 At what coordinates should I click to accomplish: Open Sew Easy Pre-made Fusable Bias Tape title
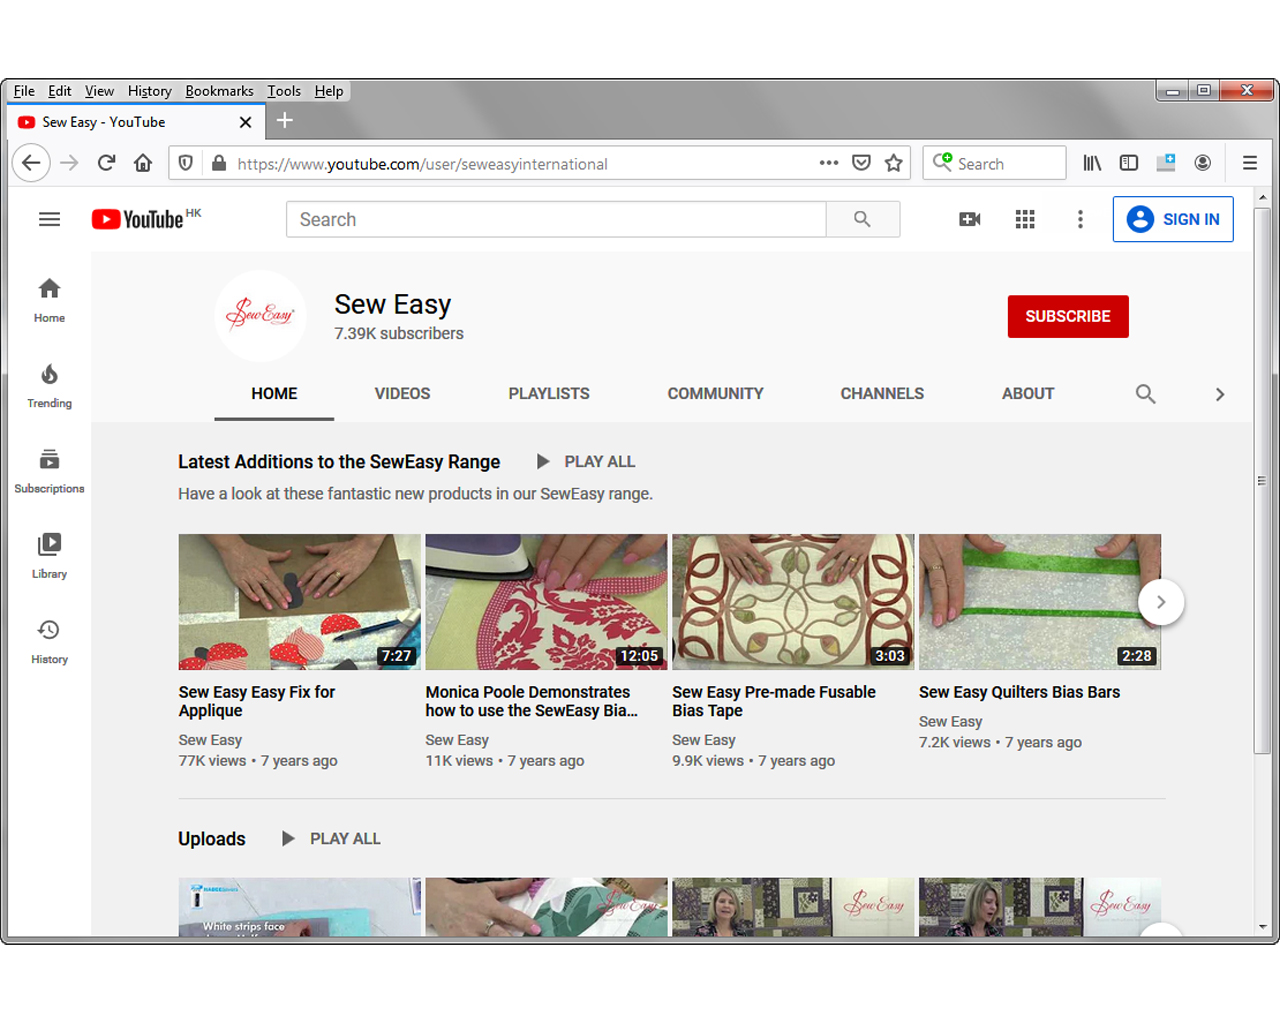[x=774, y=701]
